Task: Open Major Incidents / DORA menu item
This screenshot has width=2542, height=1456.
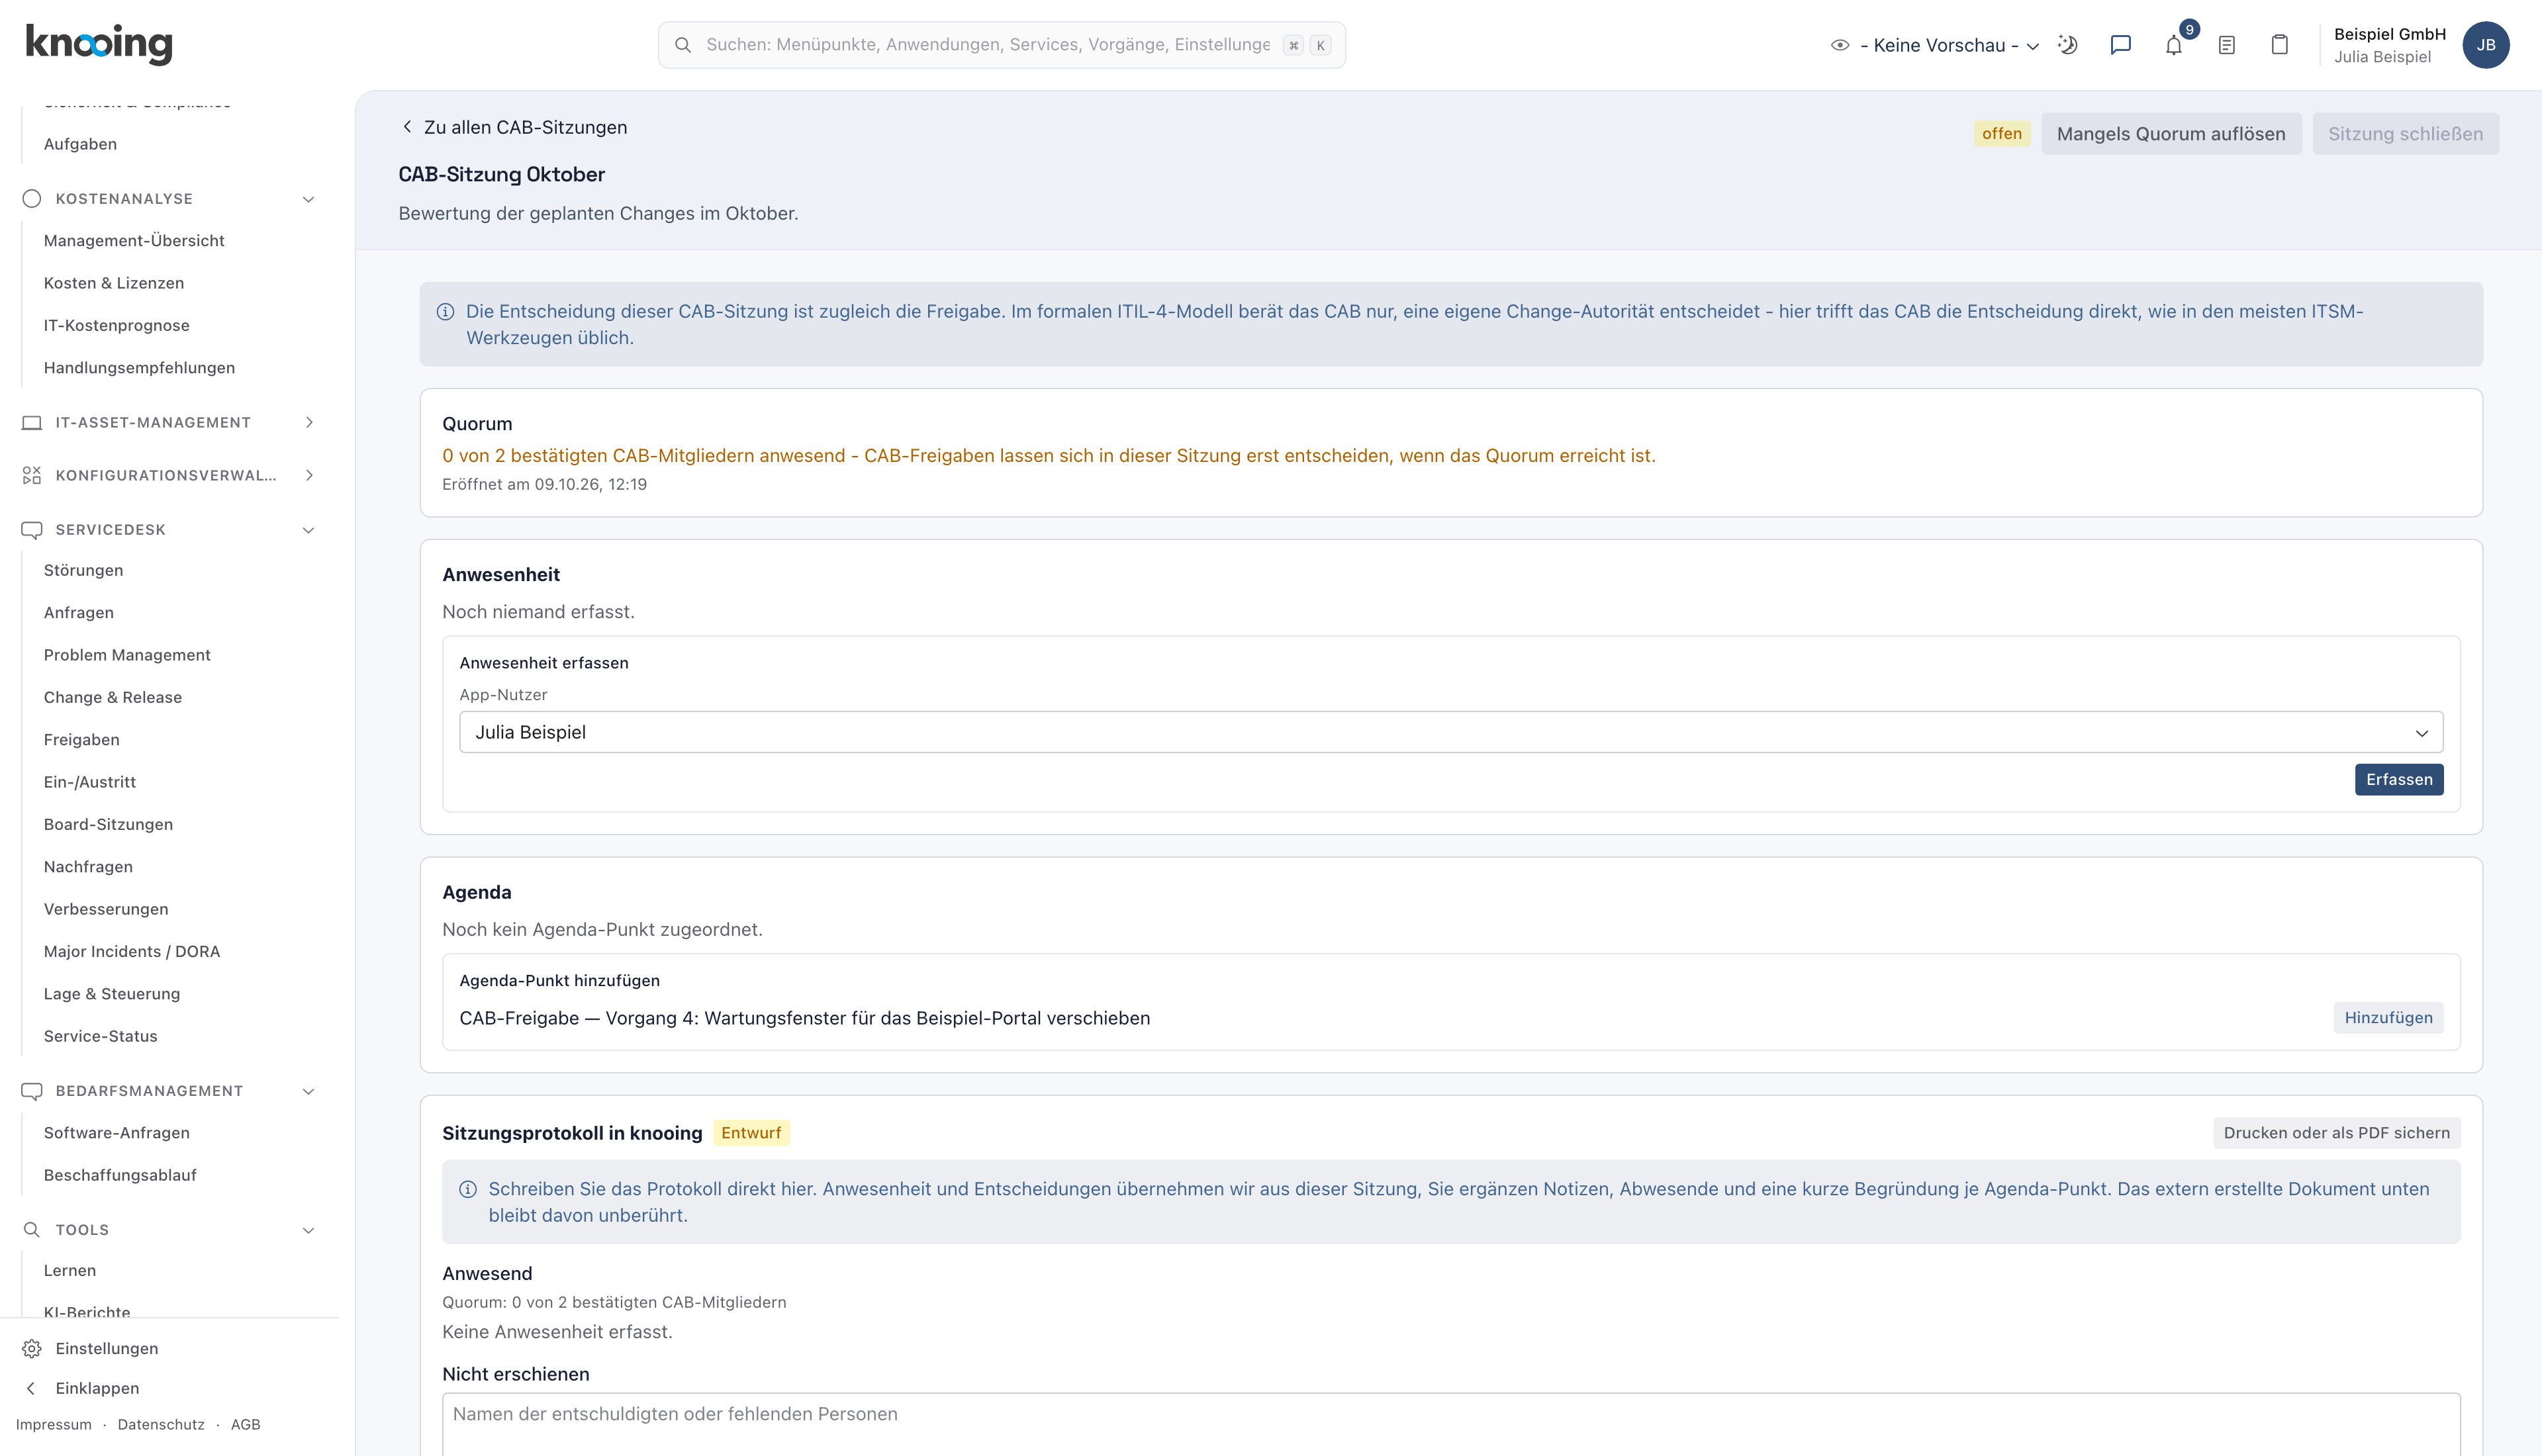Action: pos(132,951)
